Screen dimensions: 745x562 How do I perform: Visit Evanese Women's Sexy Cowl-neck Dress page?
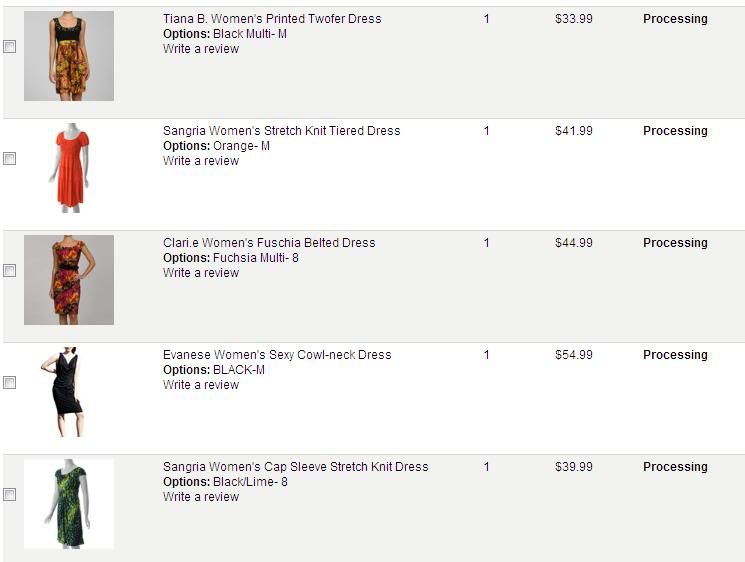click(277, 355)
